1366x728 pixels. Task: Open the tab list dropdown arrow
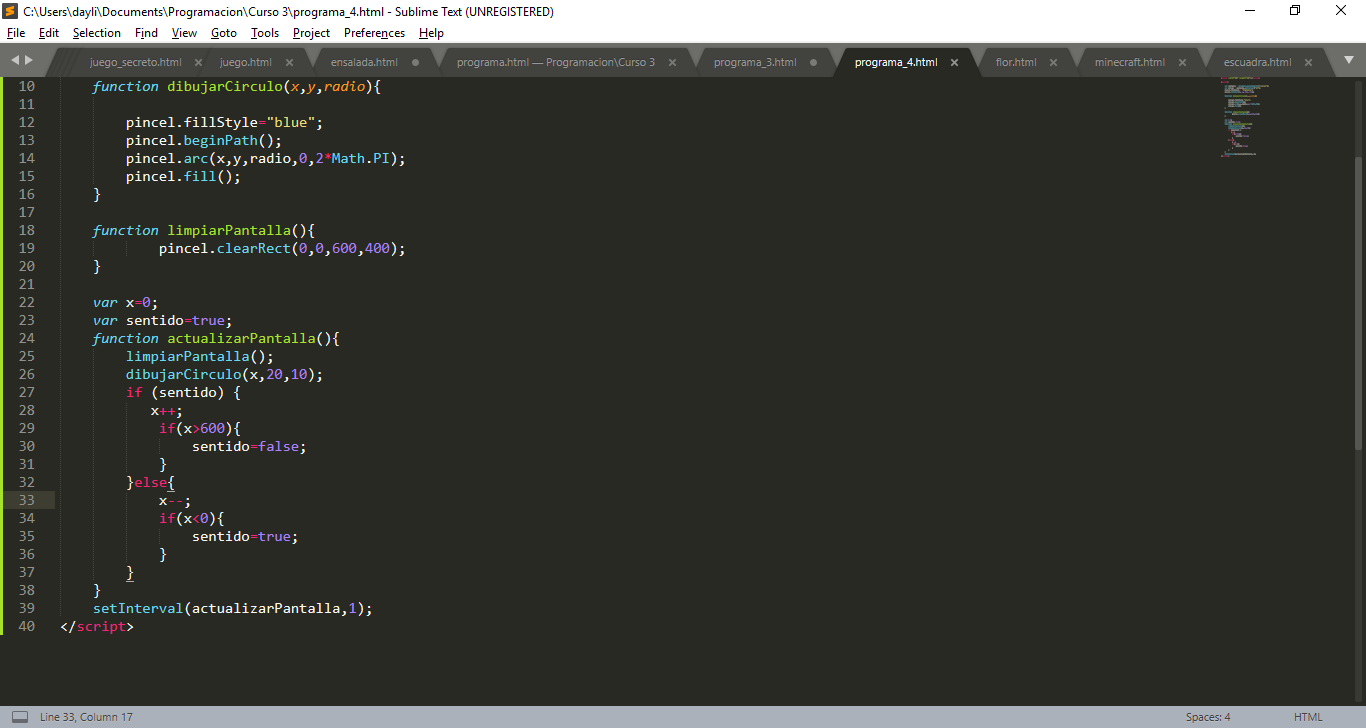[1348, 61]
